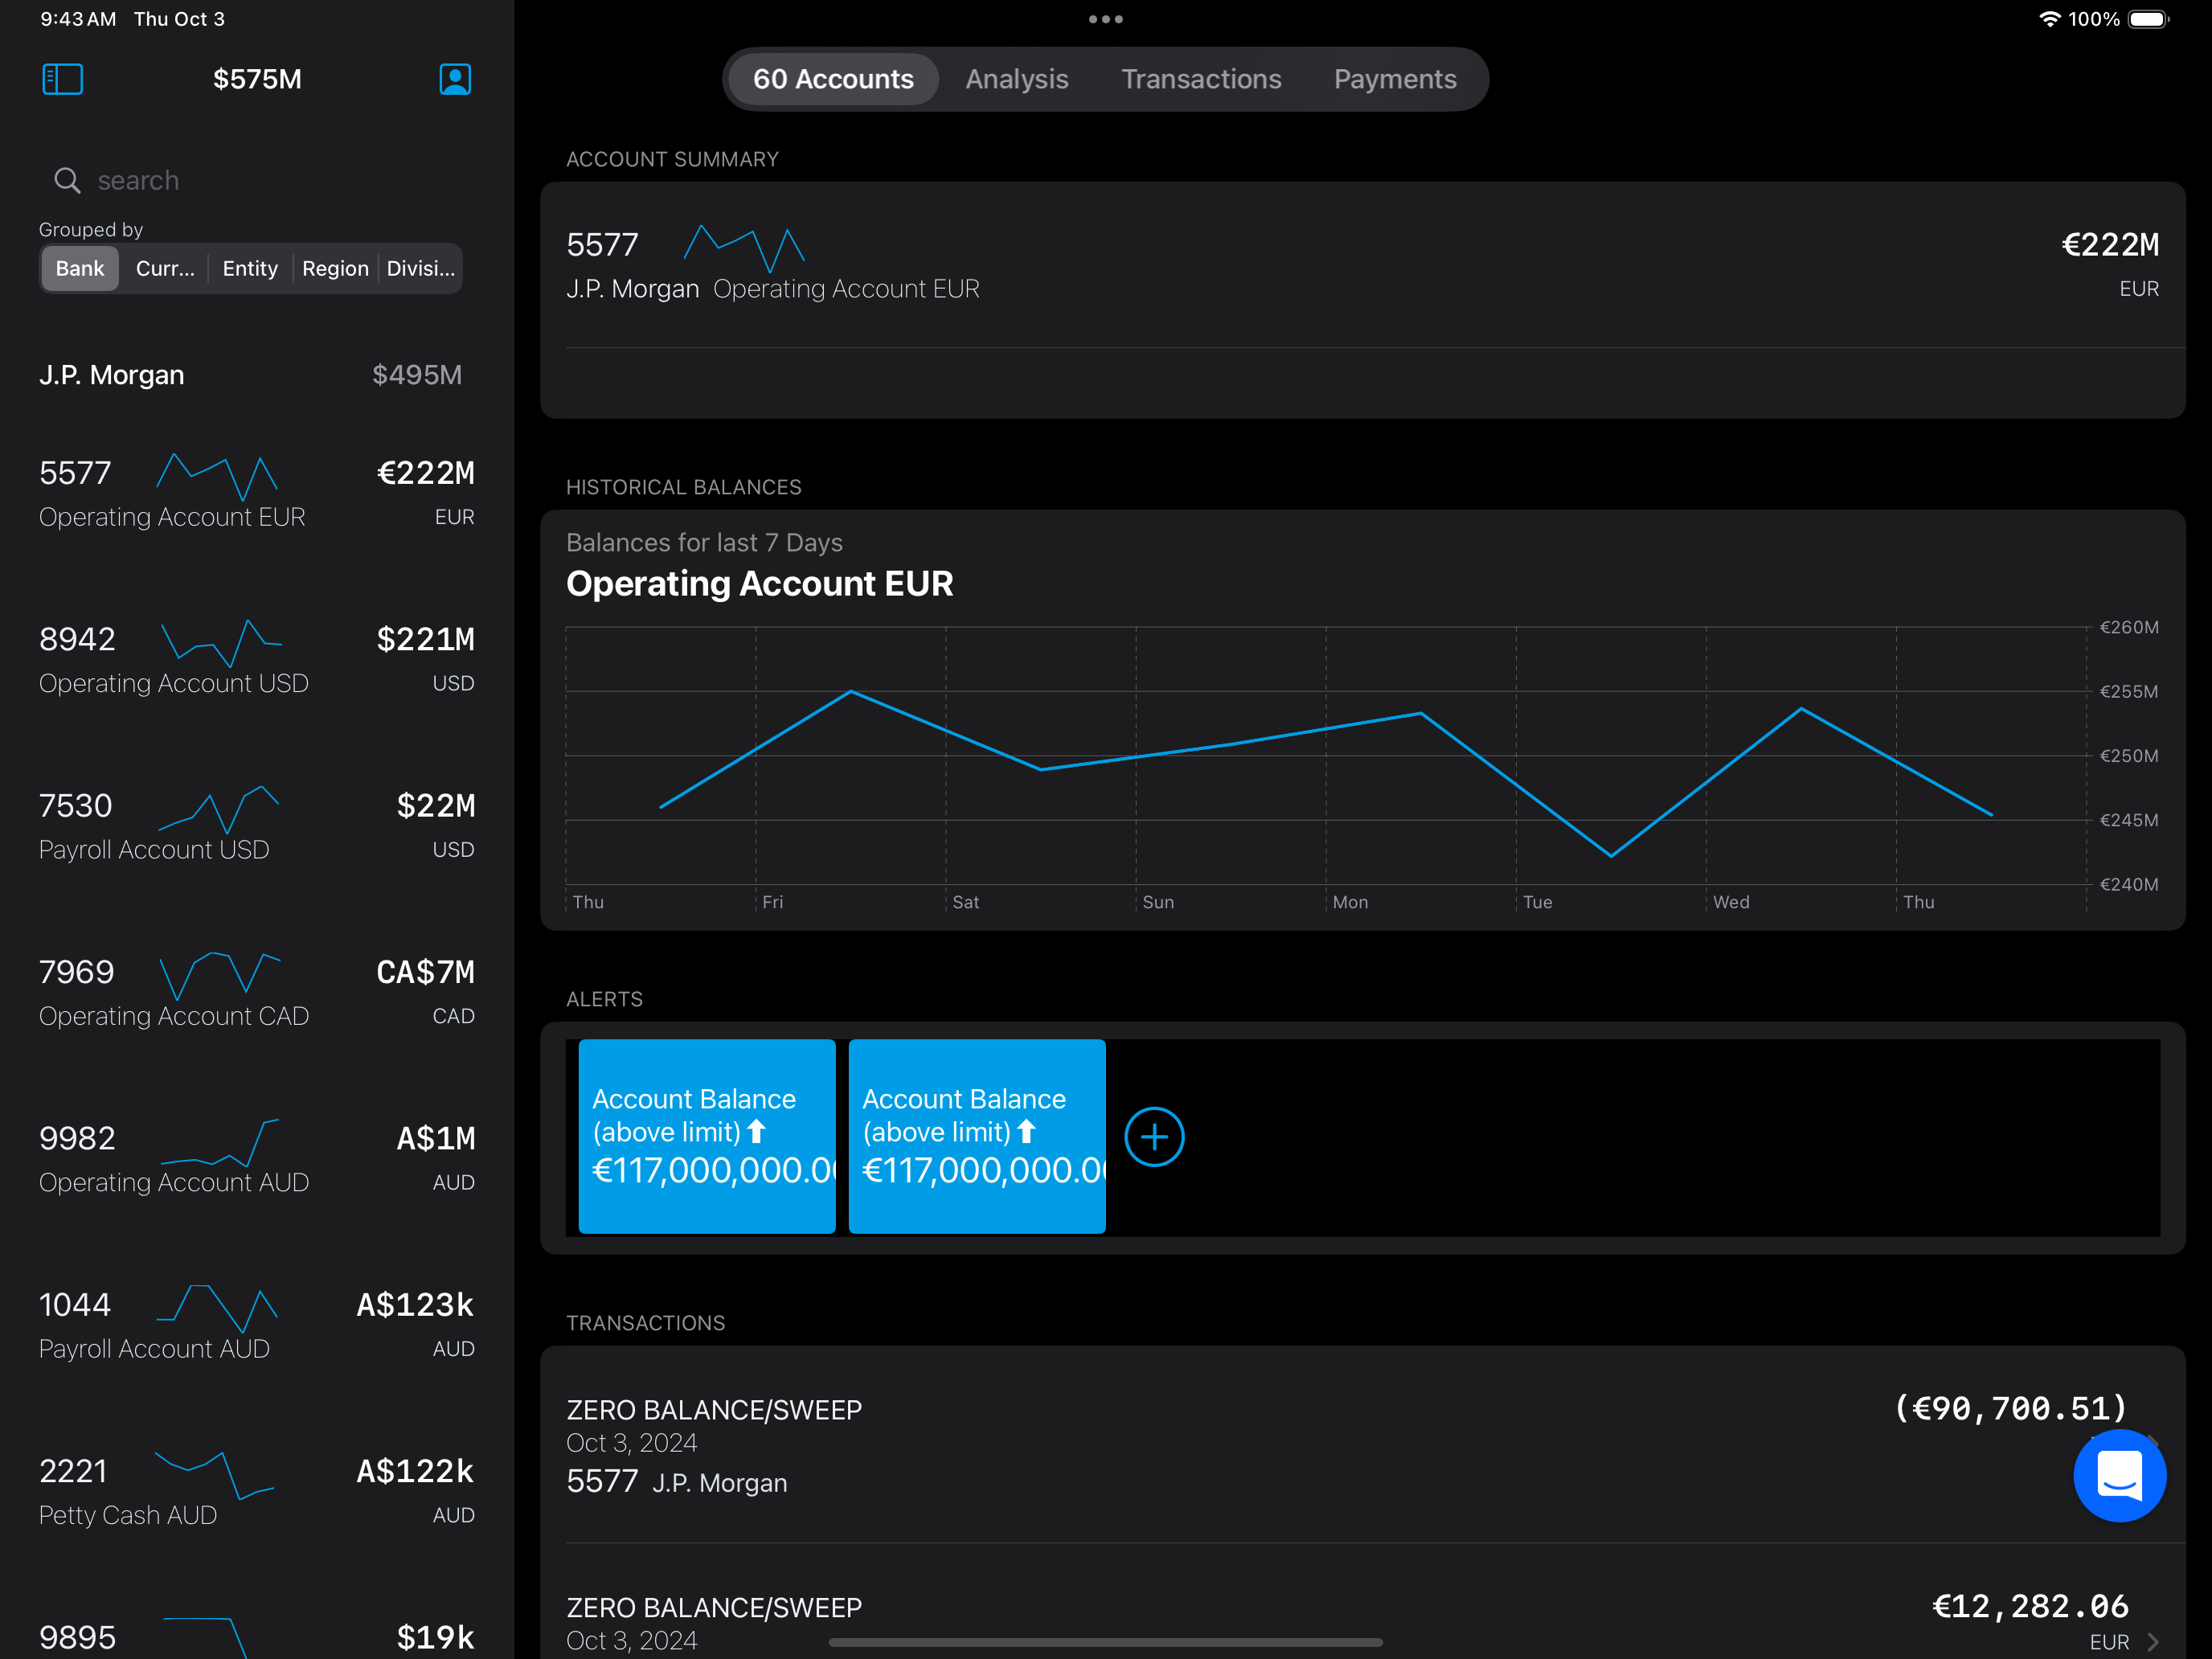Tap sparkline in Account Summary 5577
The image size is (2212, 1659).
(x=744, y=248)
